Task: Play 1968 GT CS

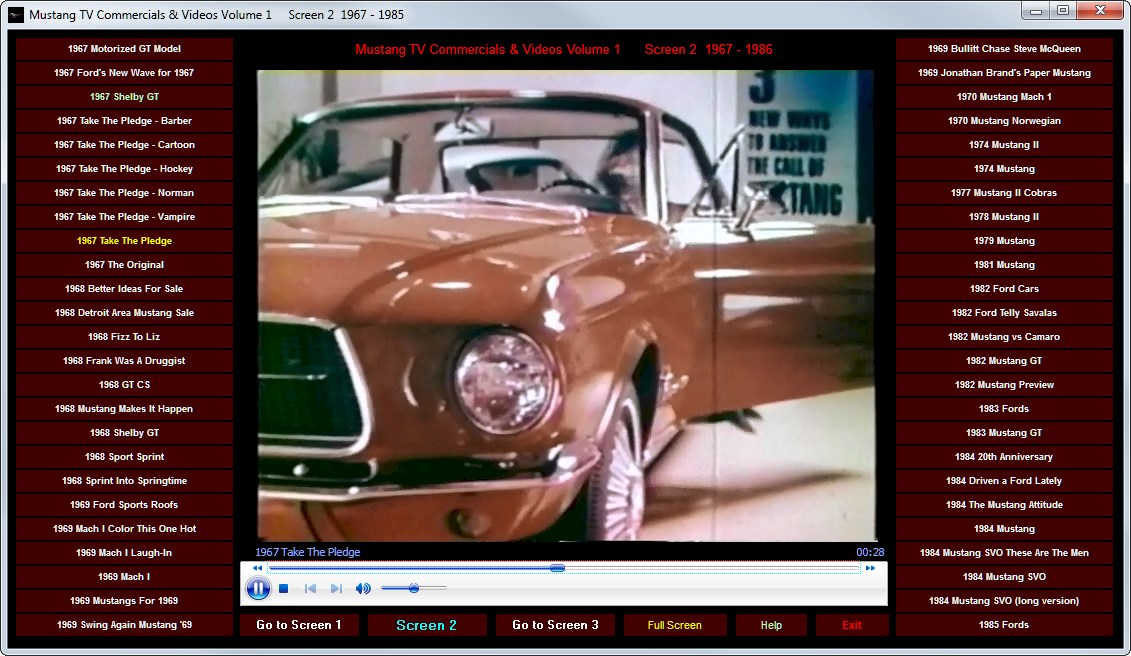Action: tap(124, 385)
